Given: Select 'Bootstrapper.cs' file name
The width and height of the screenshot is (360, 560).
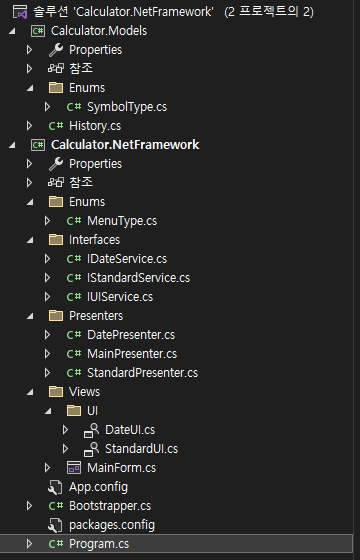Looking at the screenshot, I should coord(110,506).
